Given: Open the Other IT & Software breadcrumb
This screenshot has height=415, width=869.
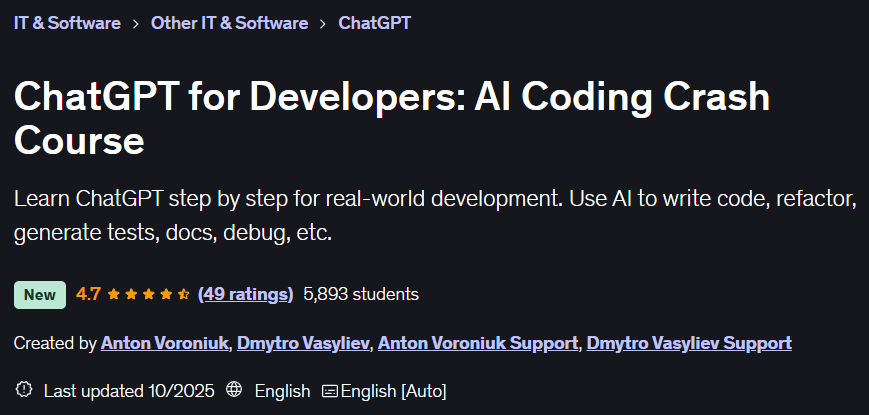Looking at the screenshot, I should [x=229, y=23].
